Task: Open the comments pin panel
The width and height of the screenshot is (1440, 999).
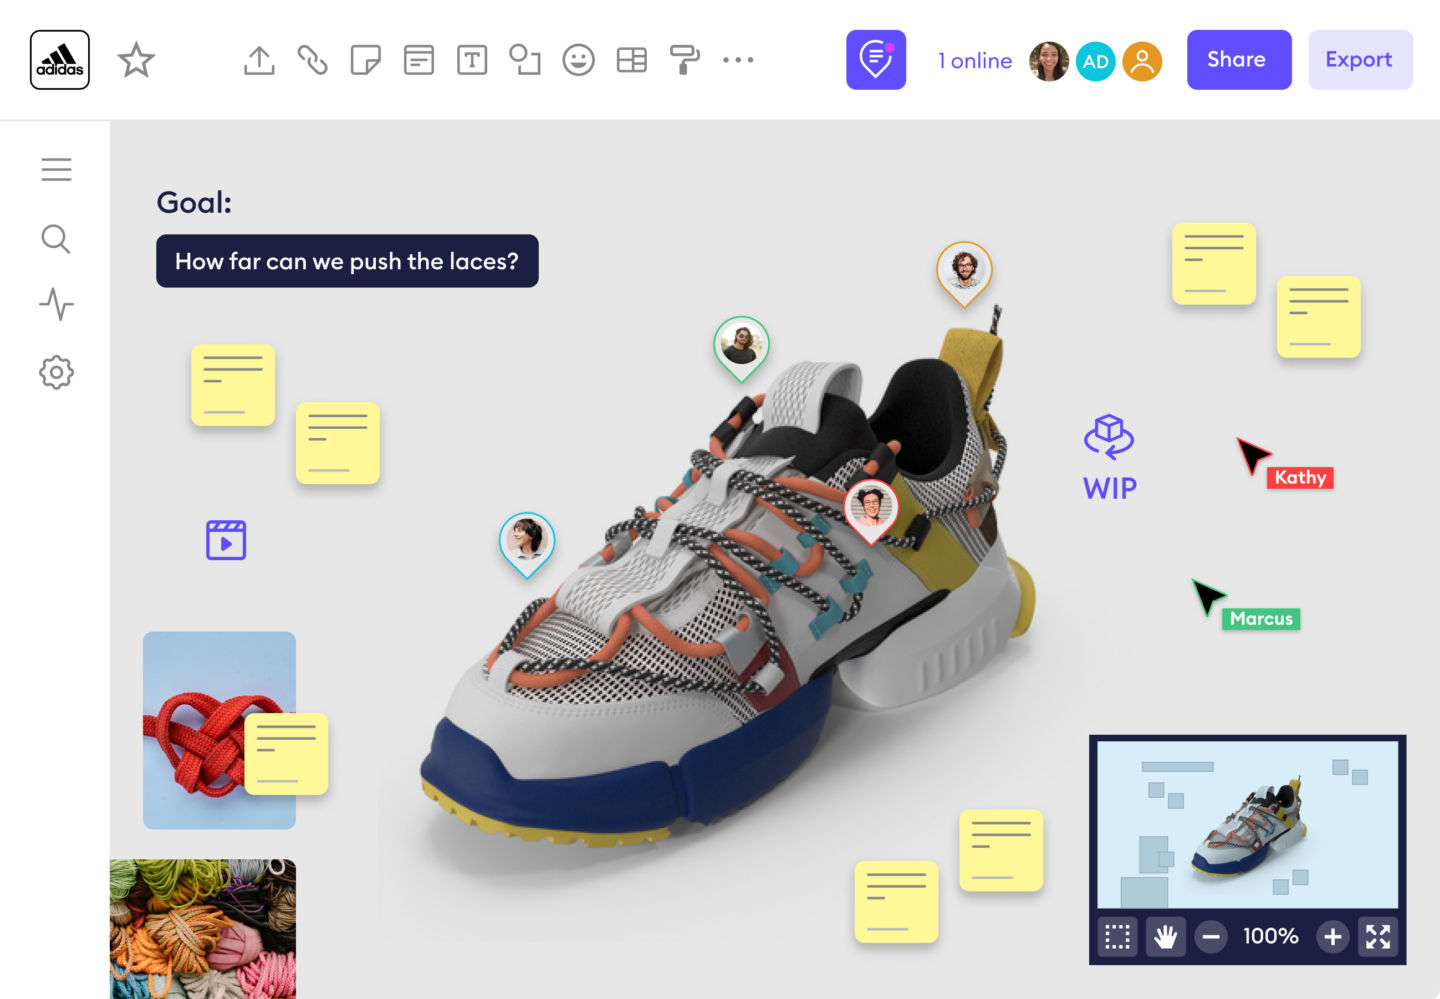Action: coord(876,60)
